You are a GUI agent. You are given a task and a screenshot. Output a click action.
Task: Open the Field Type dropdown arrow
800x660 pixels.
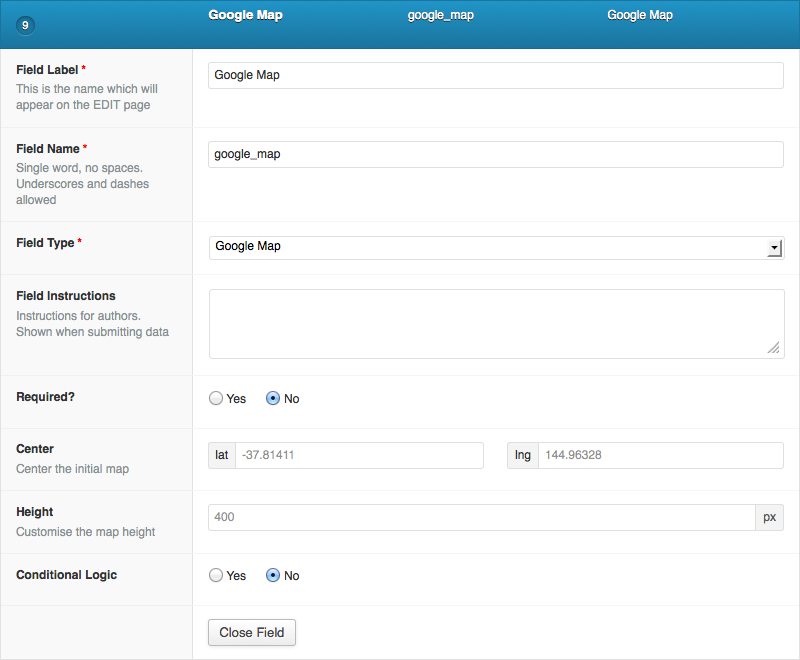(774, 248)
